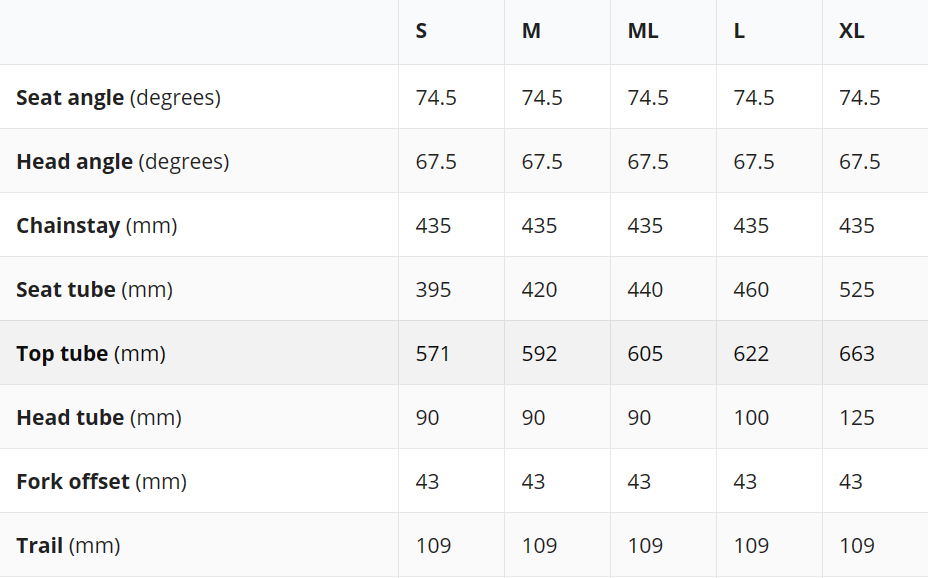Image resolution: width=928 pixels, height=578 pixels.
Task: Select the highlighted Top tube row label
Action: point(91,353)
